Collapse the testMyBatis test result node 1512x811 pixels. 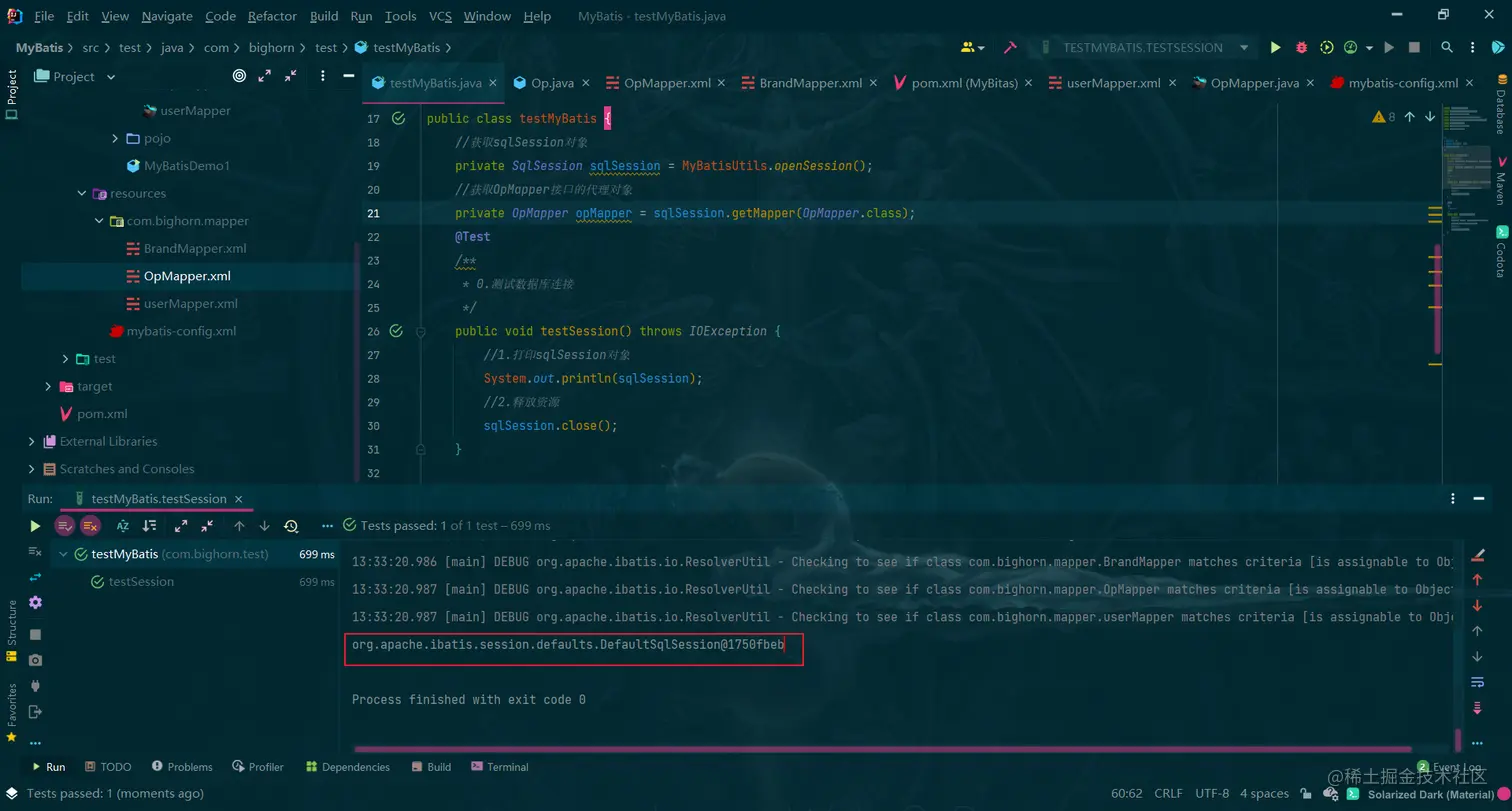pos(64,554)
